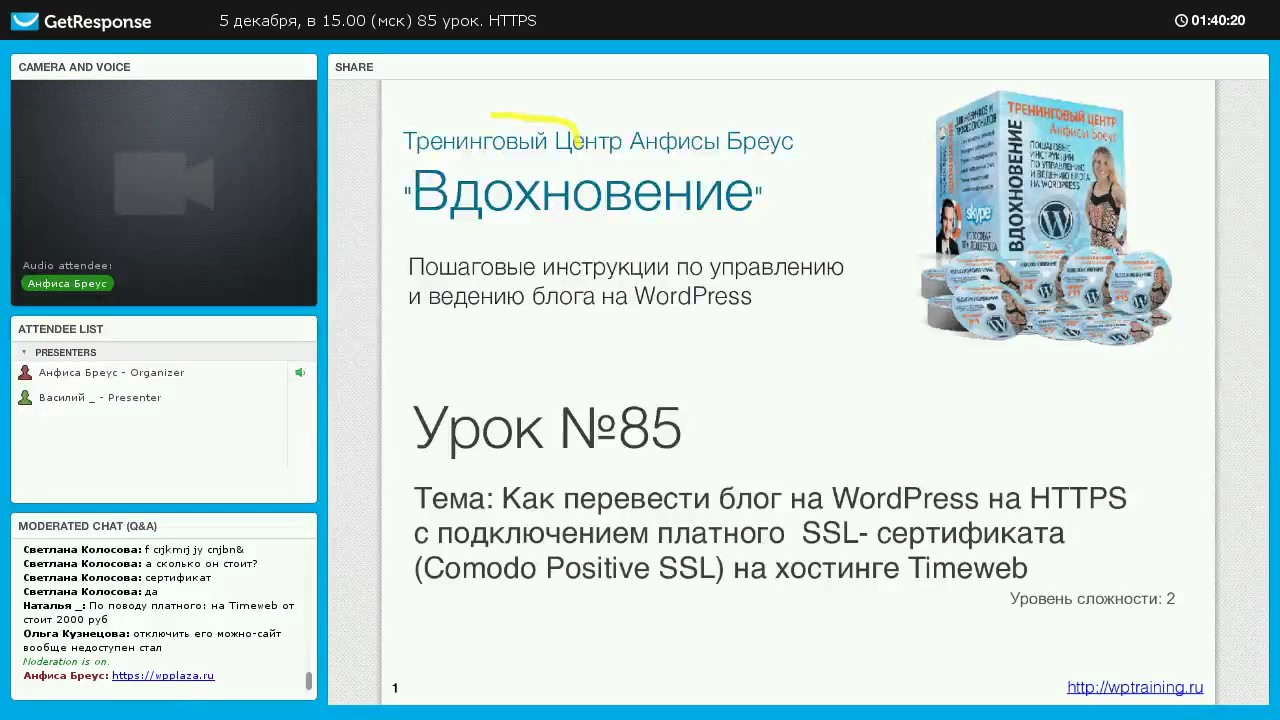Click the 'Moderation is on.' notice
The image size is (1280, 720).
point(66,661)
